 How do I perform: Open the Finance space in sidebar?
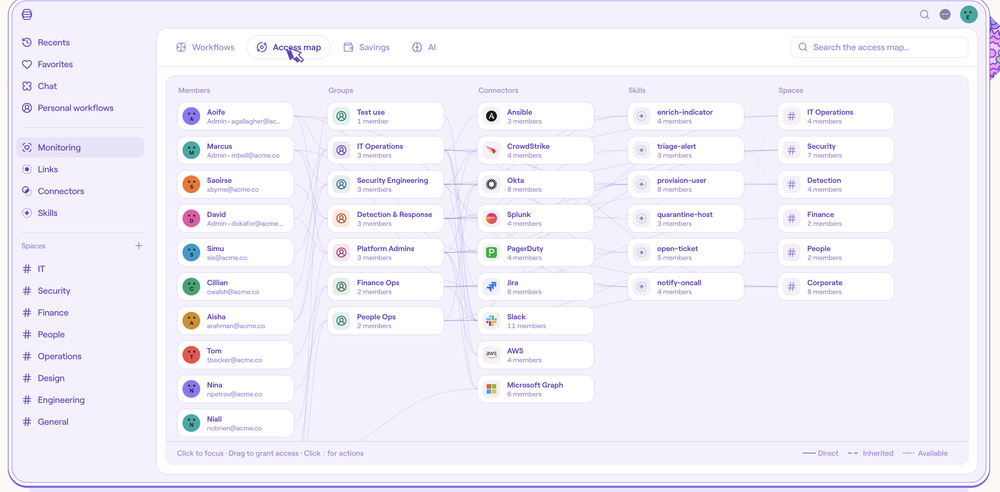tap(80, 313)
